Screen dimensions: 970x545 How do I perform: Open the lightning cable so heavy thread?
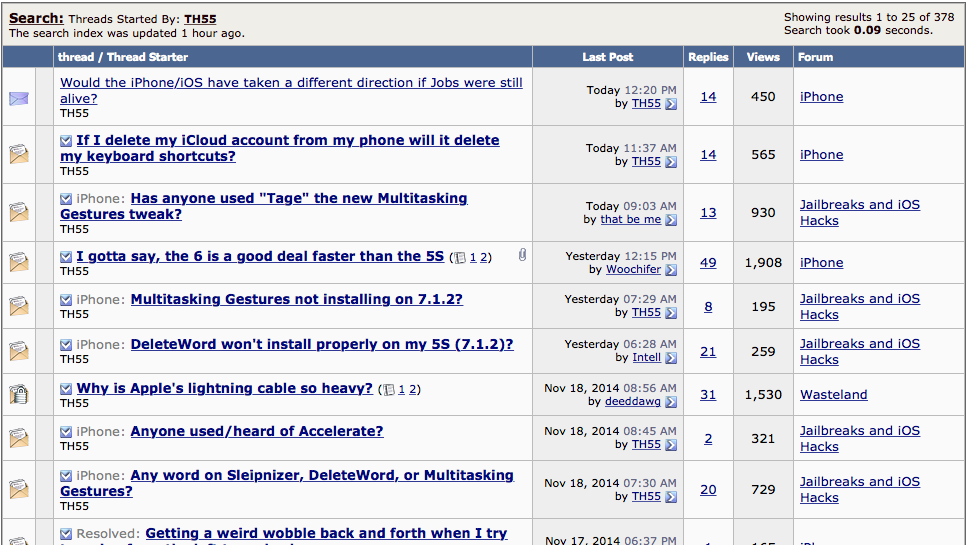[x=225, y=388]
